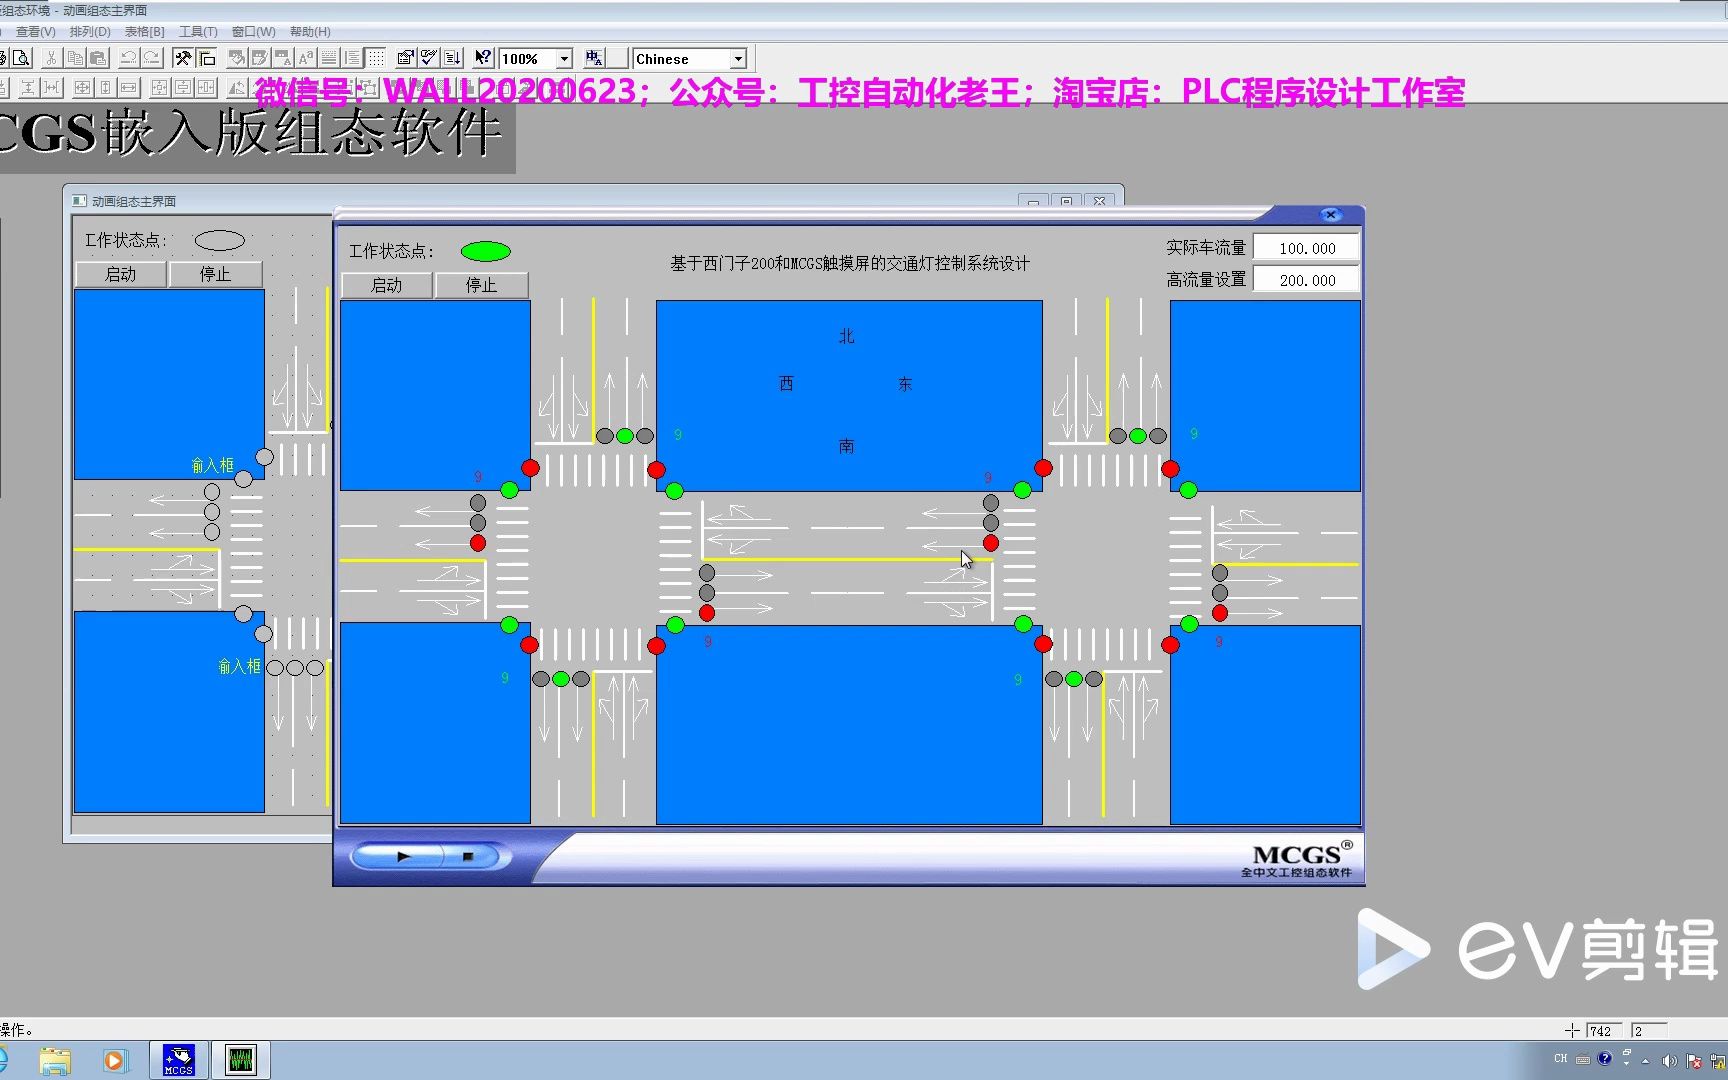
Task: Click the 东 direction label
Action: (905, 384)
